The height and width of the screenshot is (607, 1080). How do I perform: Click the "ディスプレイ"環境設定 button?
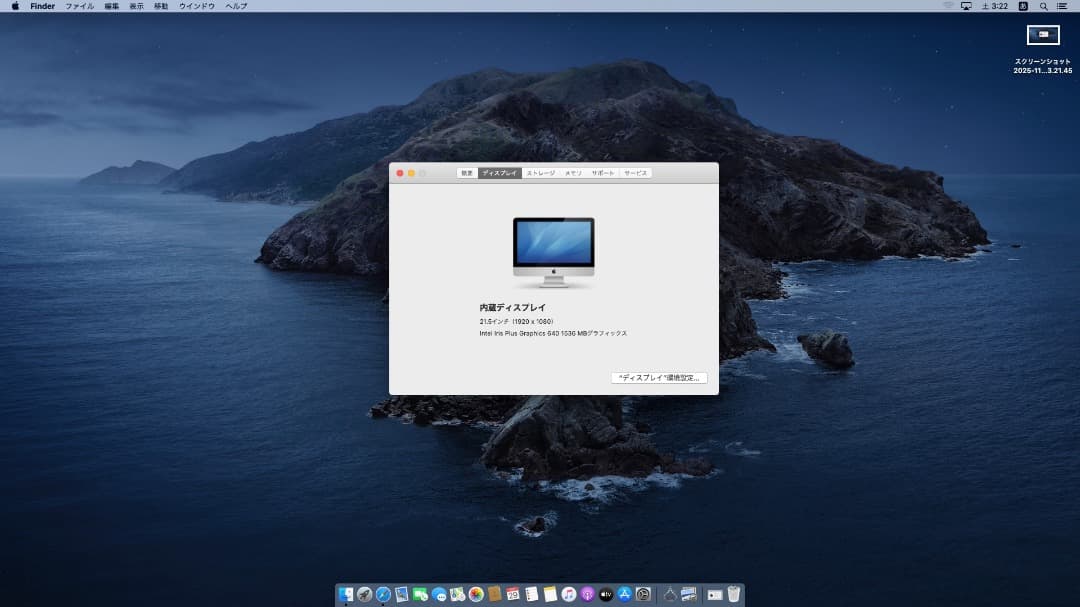pyautogui.click(x=660, y=377)
